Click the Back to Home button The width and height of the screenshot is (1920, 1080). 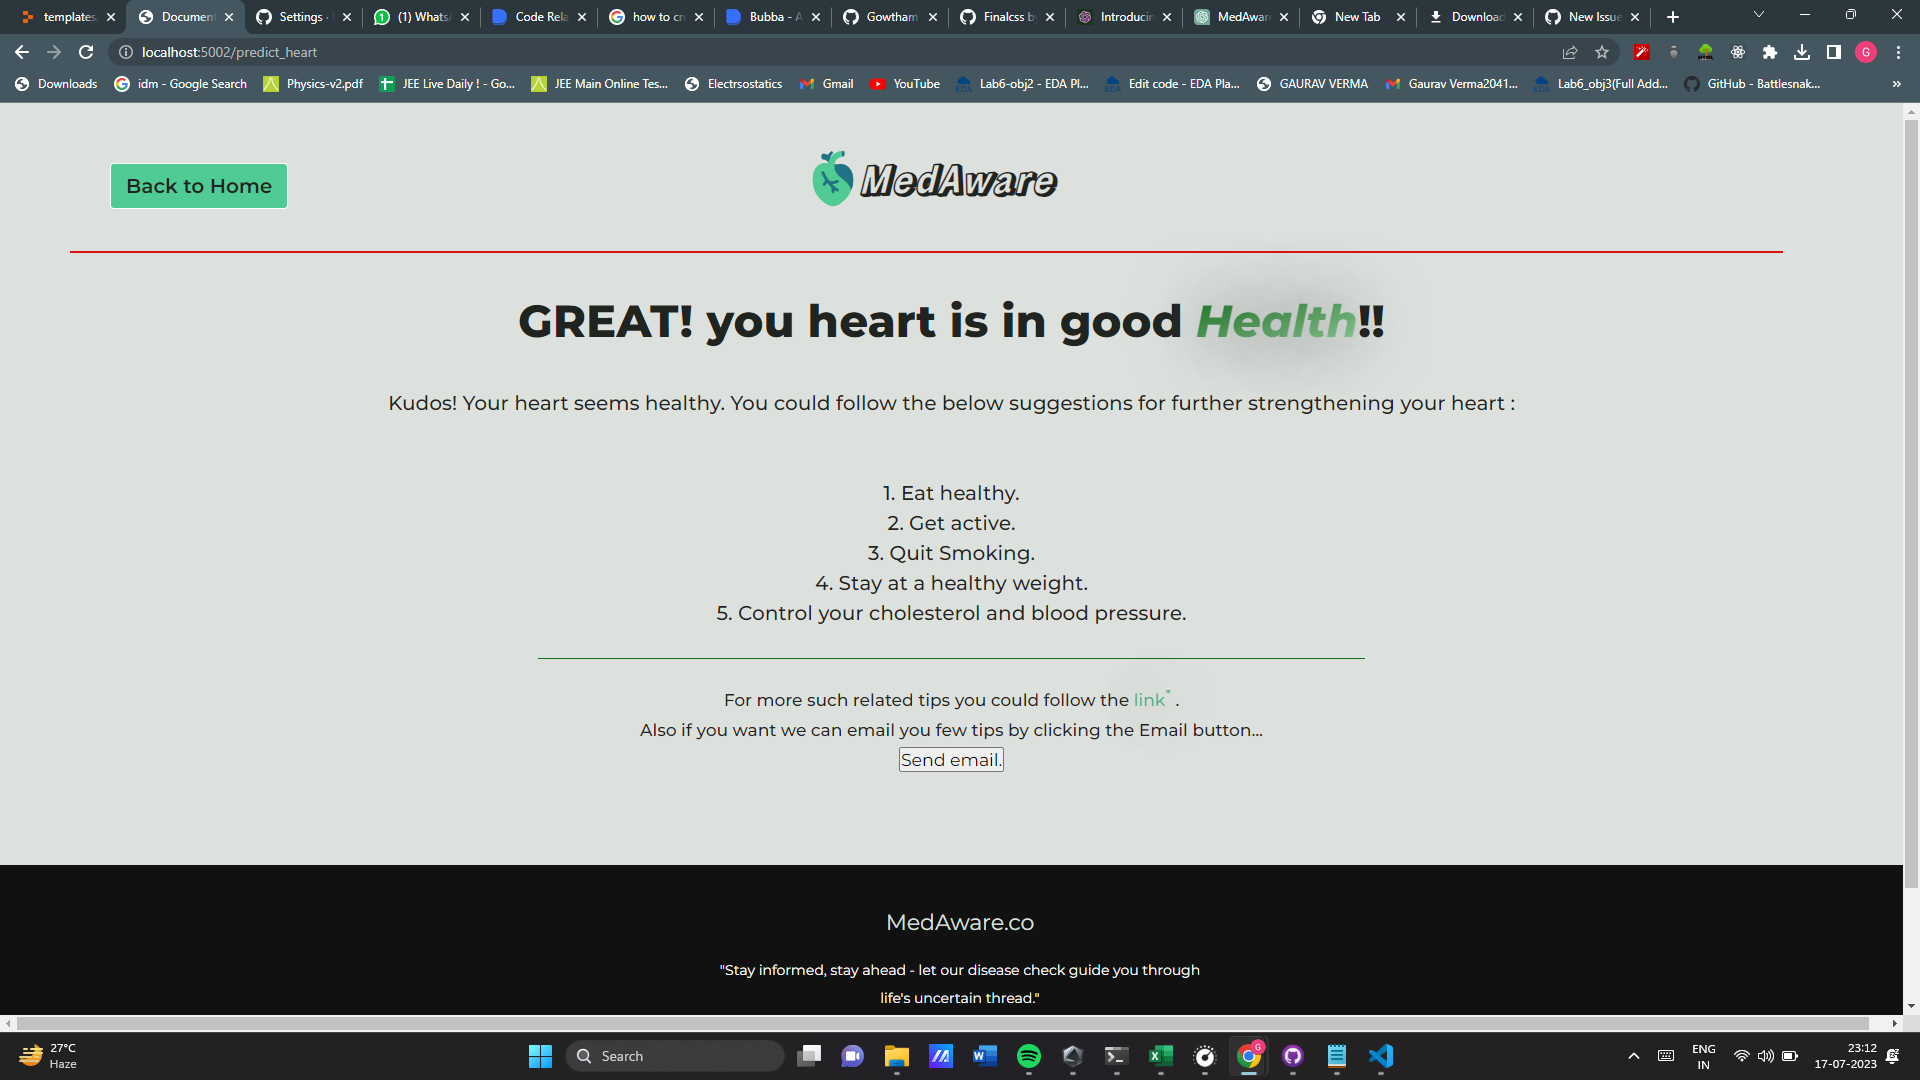click(198, 185)
